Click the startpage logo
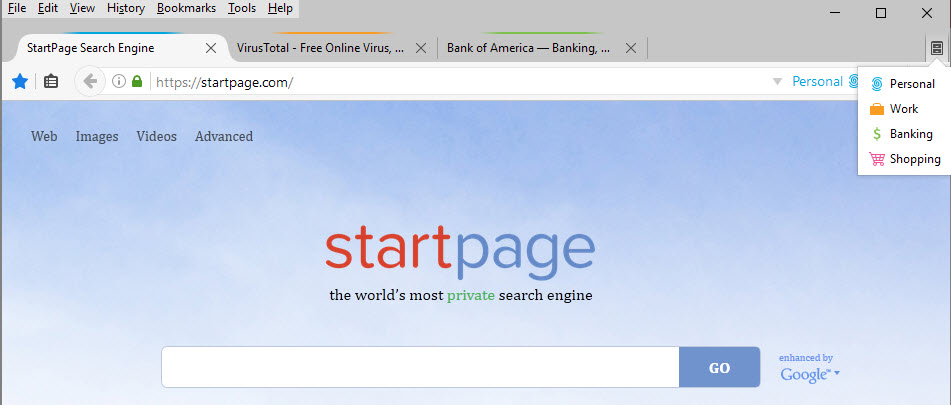 click(460, 252)
